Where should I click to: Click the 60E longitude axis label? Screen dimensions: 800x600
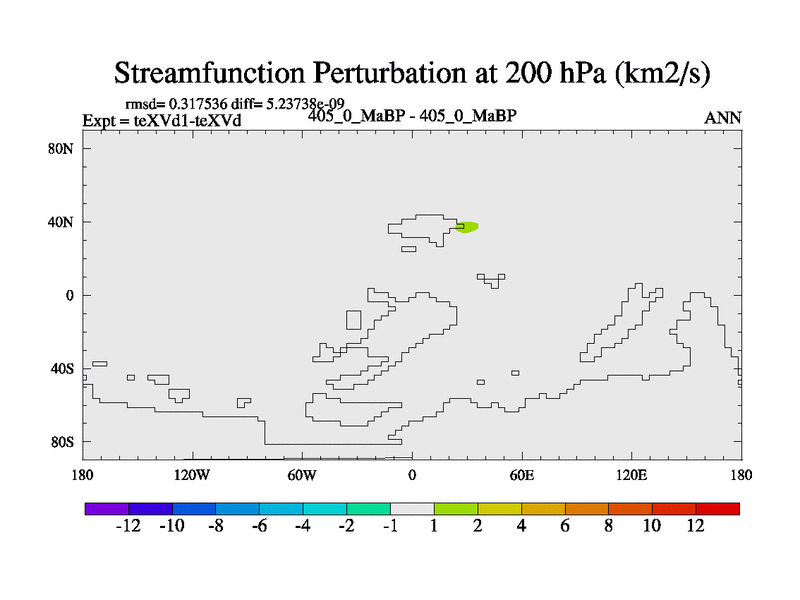[x=521, y=473]
